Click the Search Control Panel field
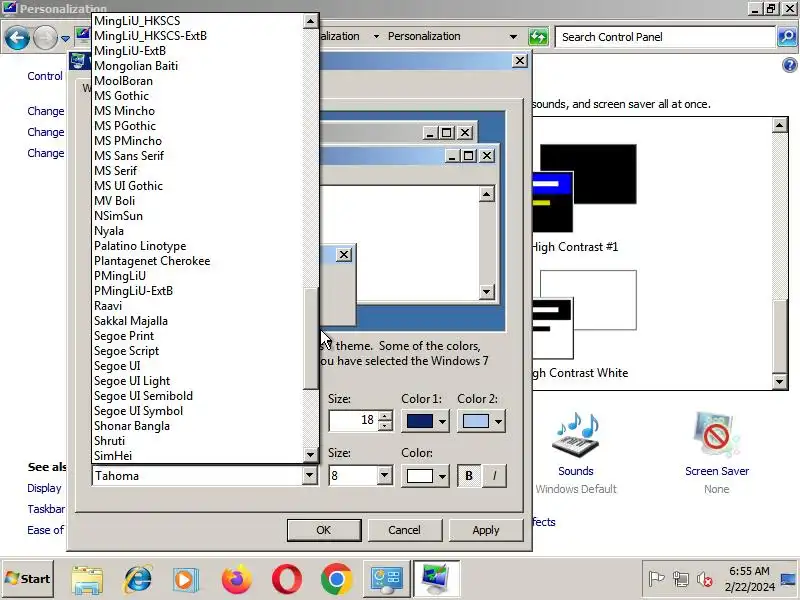This screenshot has width=800, height=600. pyautogui.click(x=665, y=37)
